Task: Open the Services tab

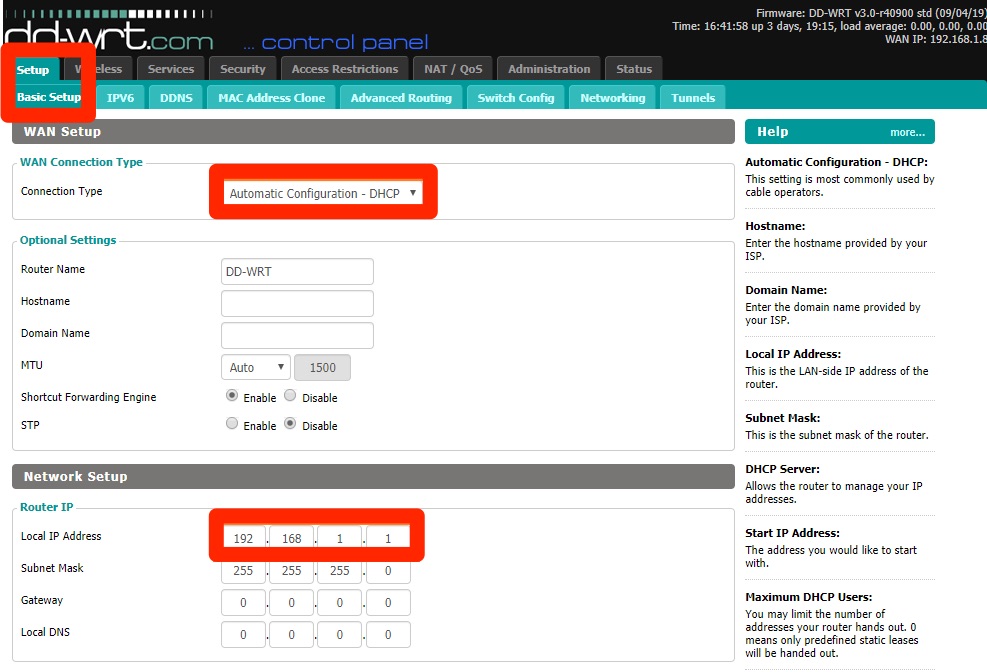Action: point(171,69)
